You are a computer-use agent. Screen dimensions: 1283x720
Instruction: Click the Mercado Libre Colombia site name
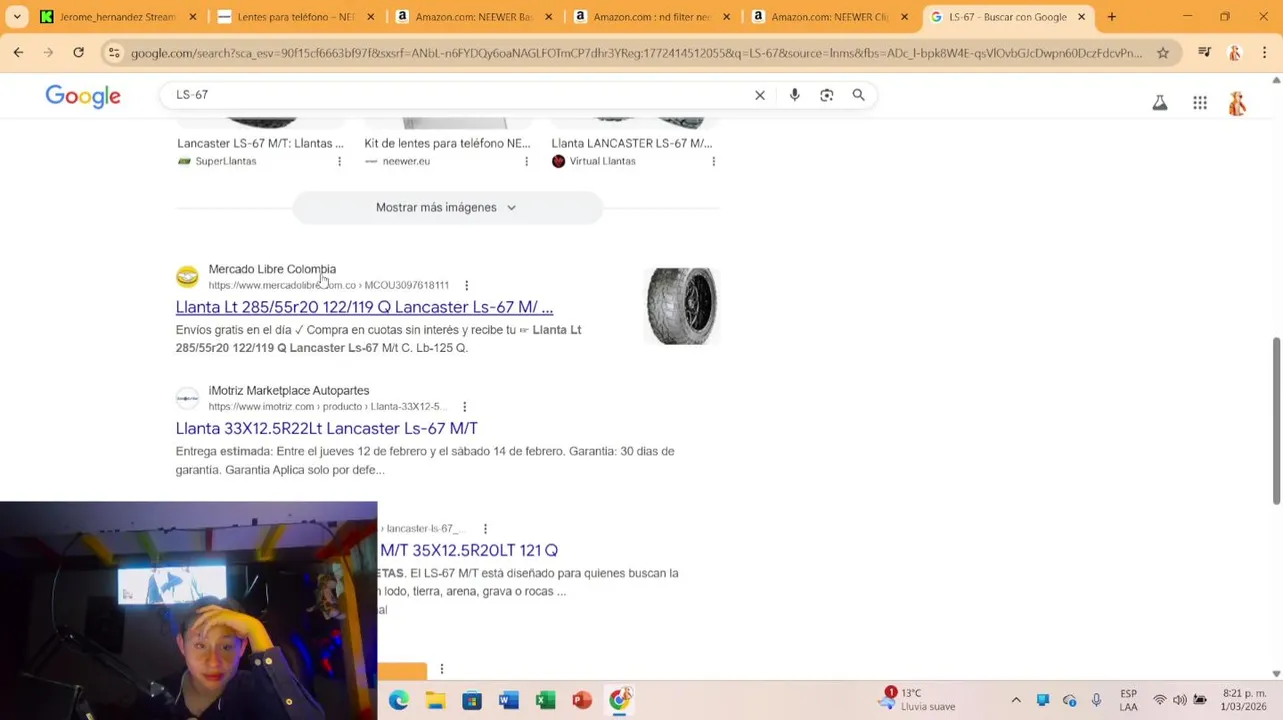click(272, 269)
